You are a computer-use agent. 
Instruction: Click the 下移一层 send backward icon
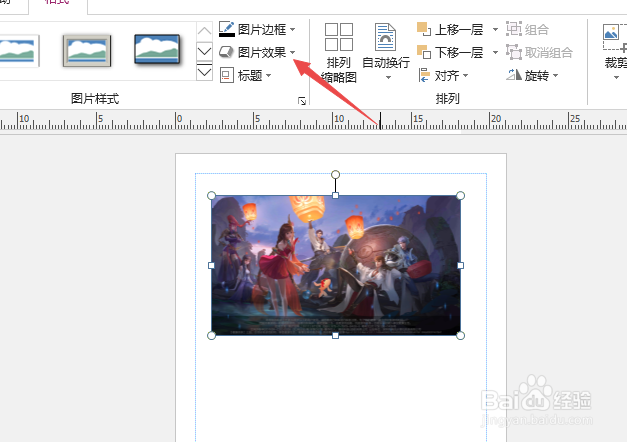(x=424, y=52)
